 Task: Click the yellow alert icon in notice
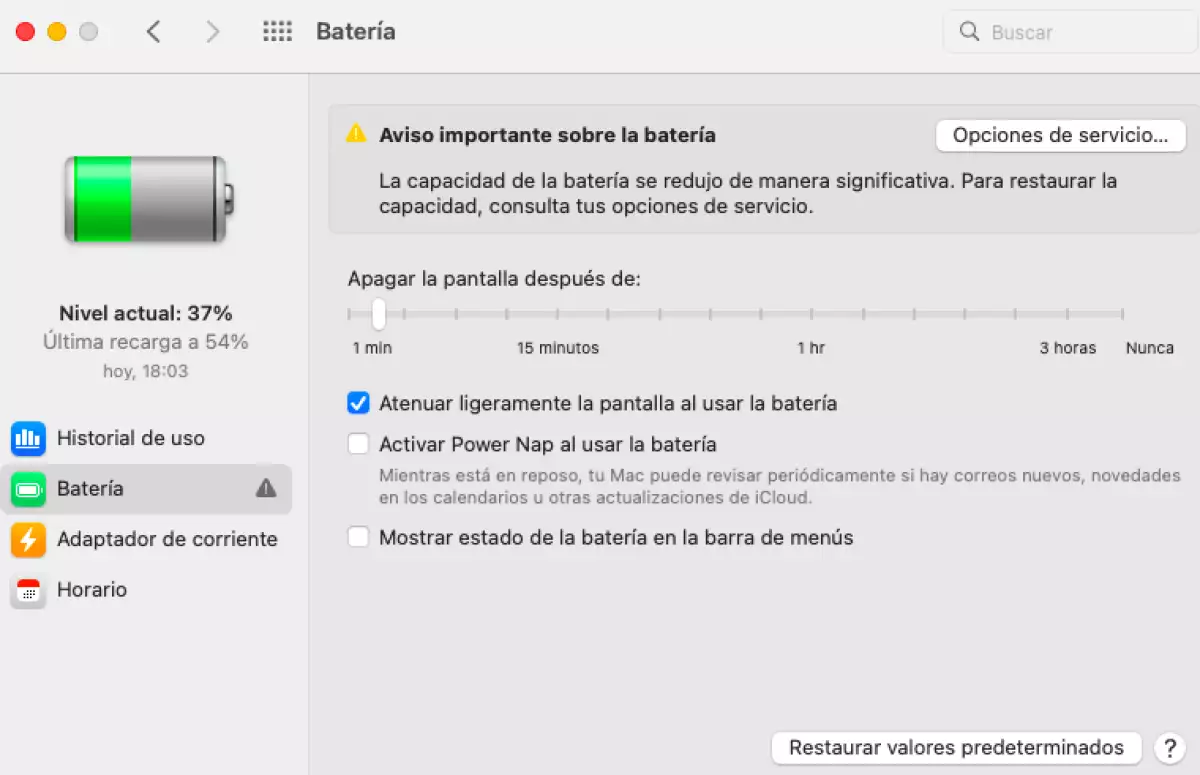(356, 134)
